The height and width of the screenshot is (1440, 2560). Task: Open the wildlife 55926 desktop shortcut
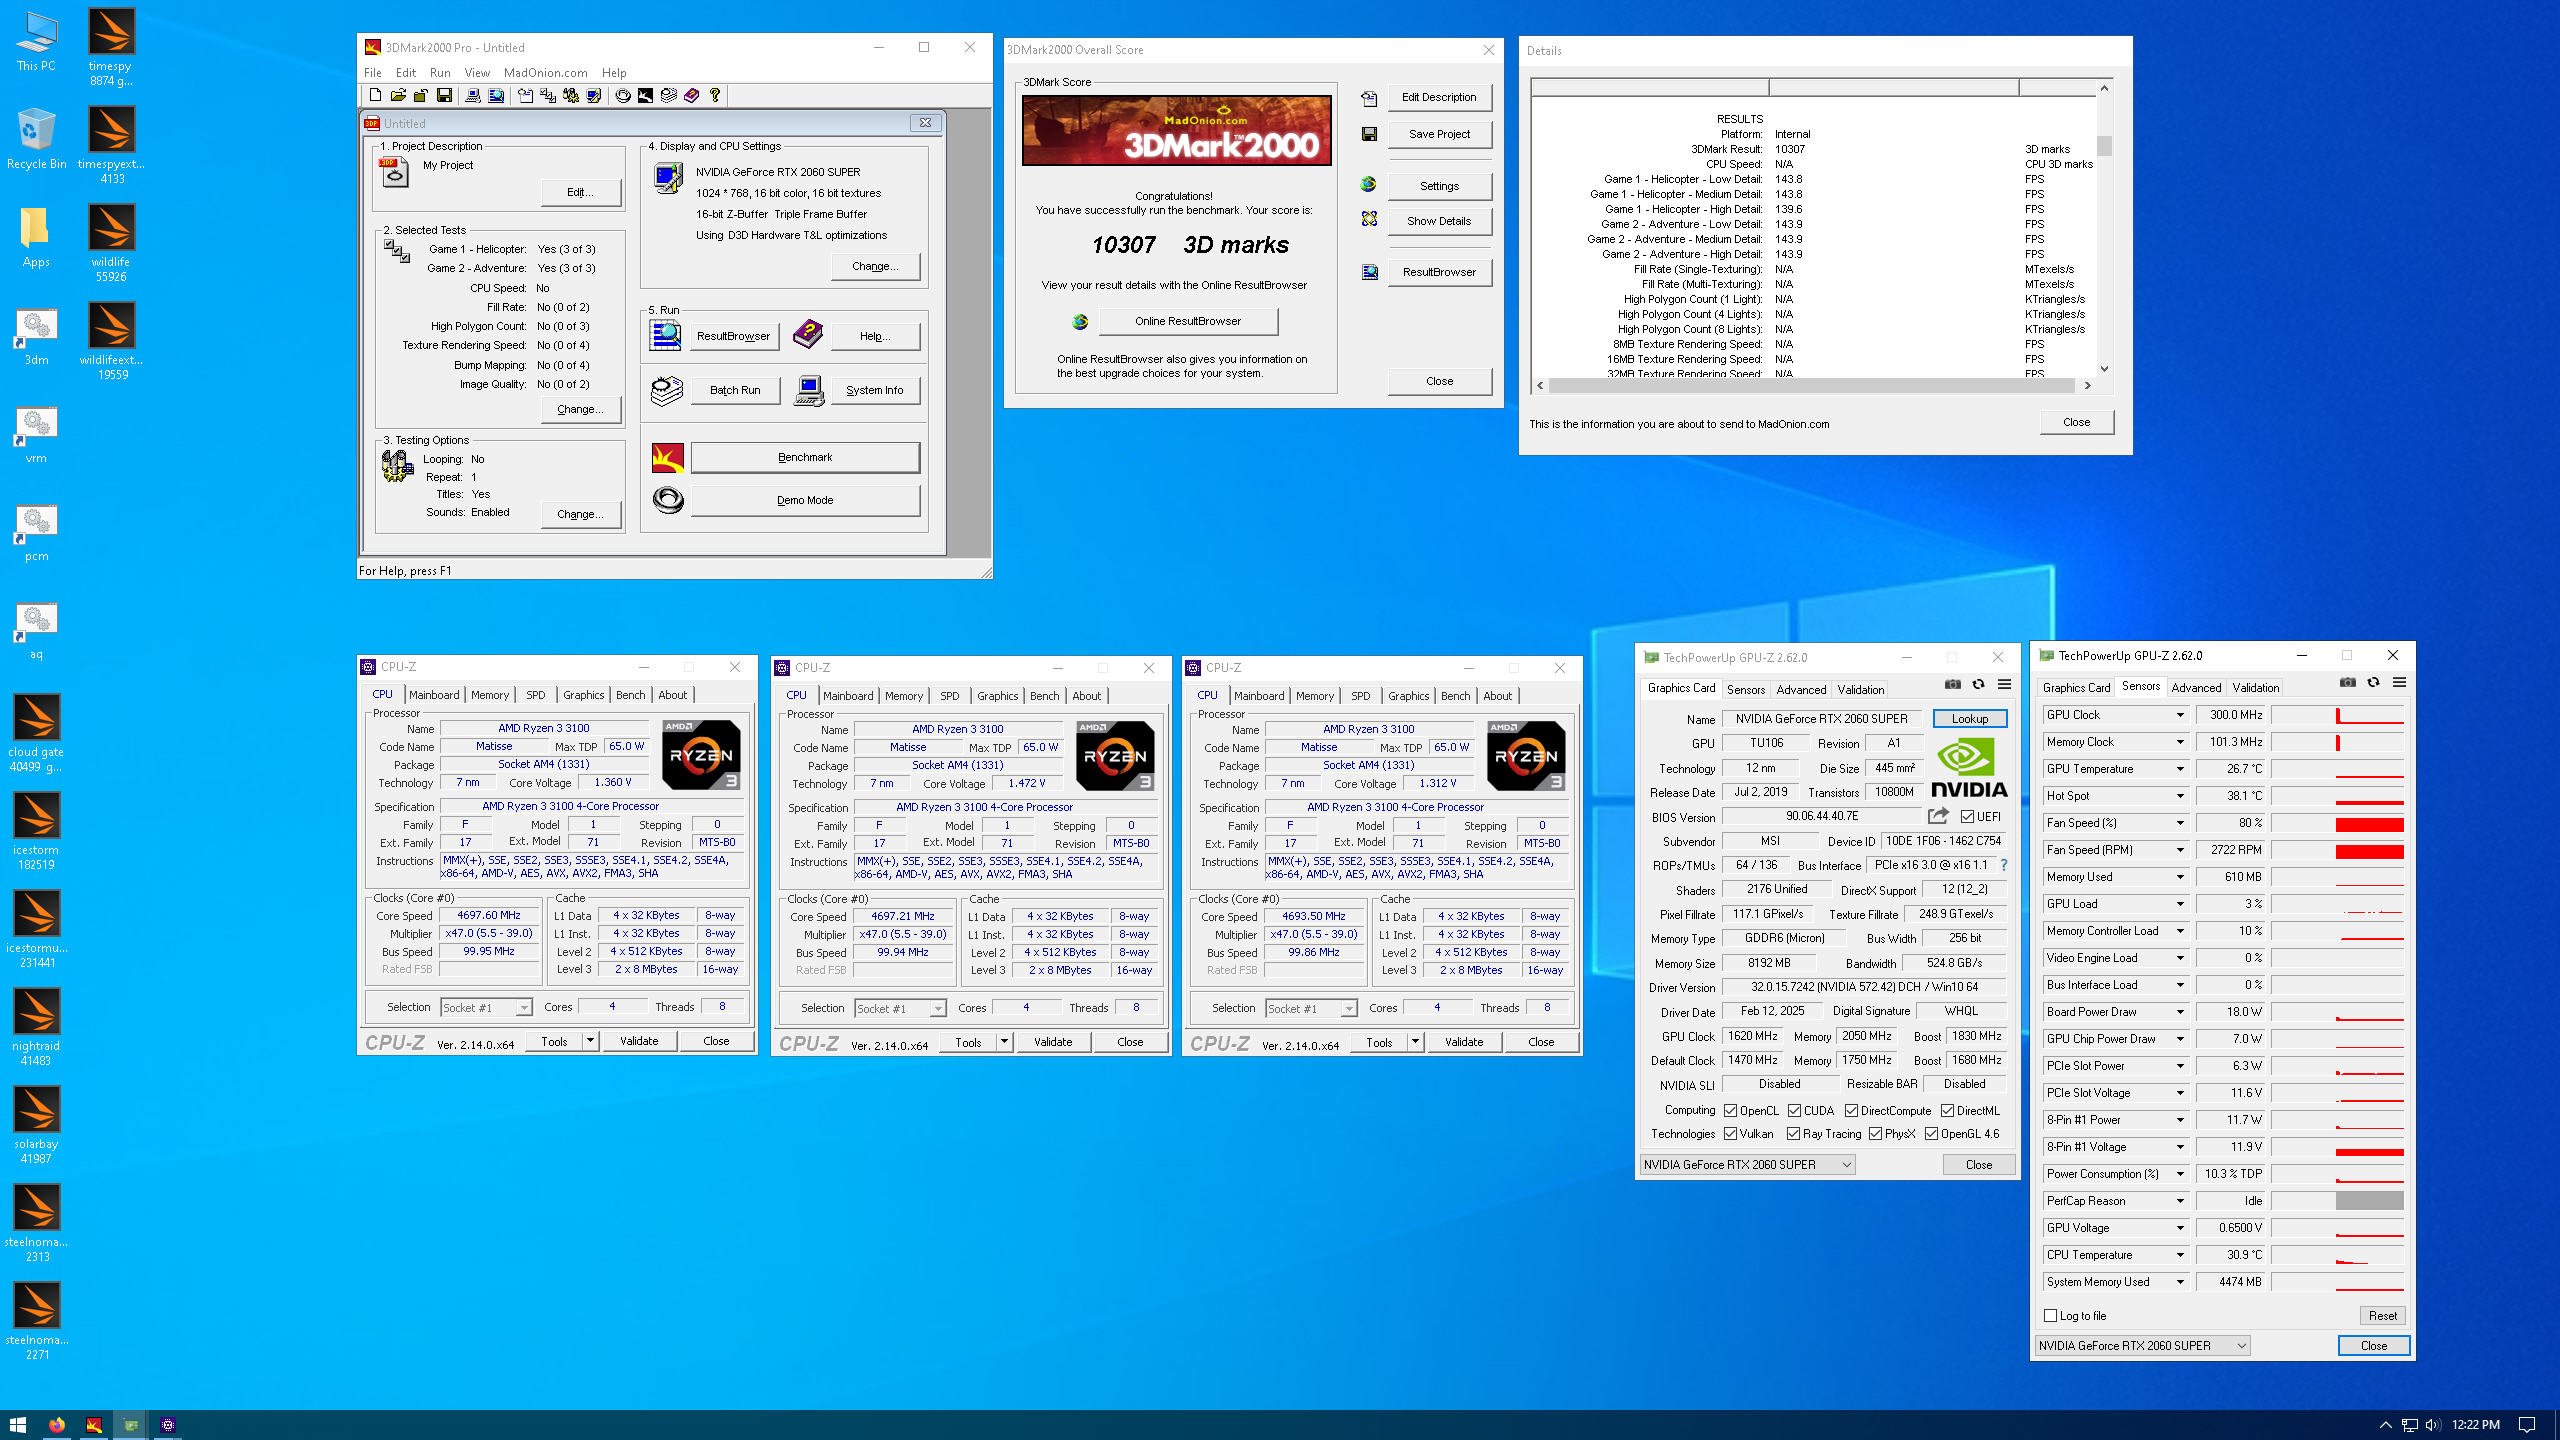point(111,242)
